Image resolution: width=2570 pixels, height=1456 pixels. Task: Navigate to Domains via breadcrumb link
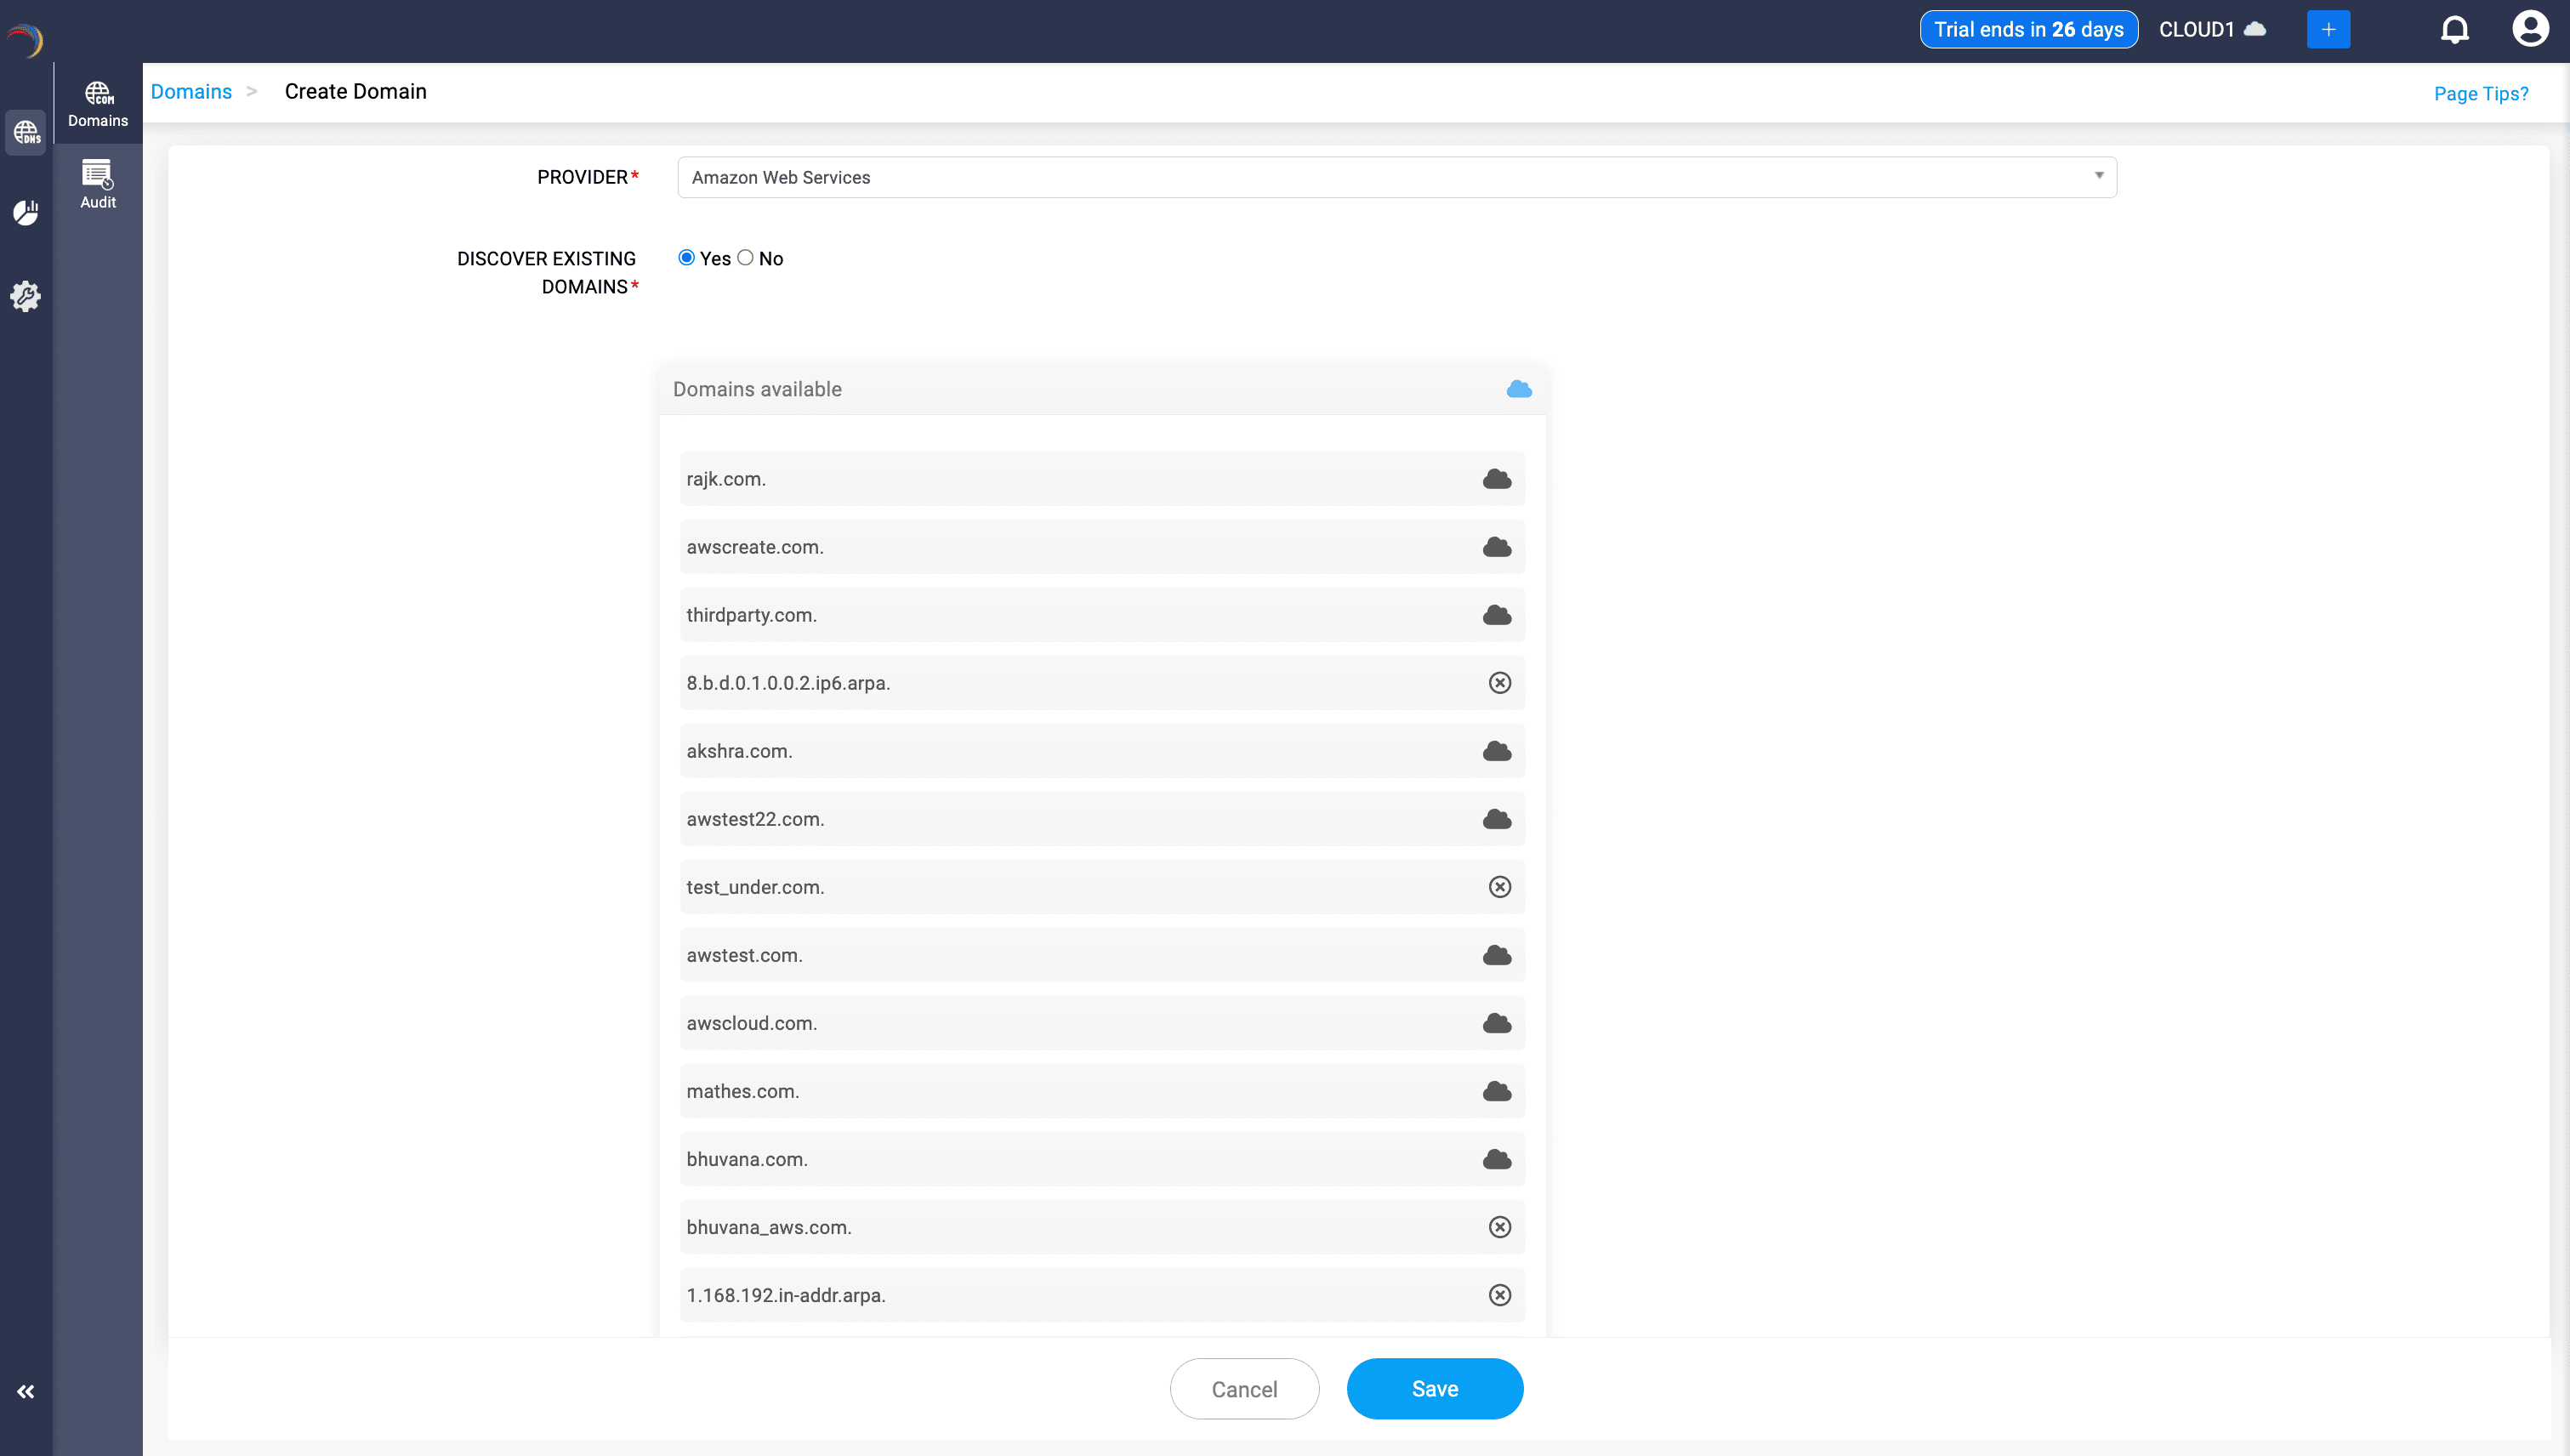click(190, 91)
